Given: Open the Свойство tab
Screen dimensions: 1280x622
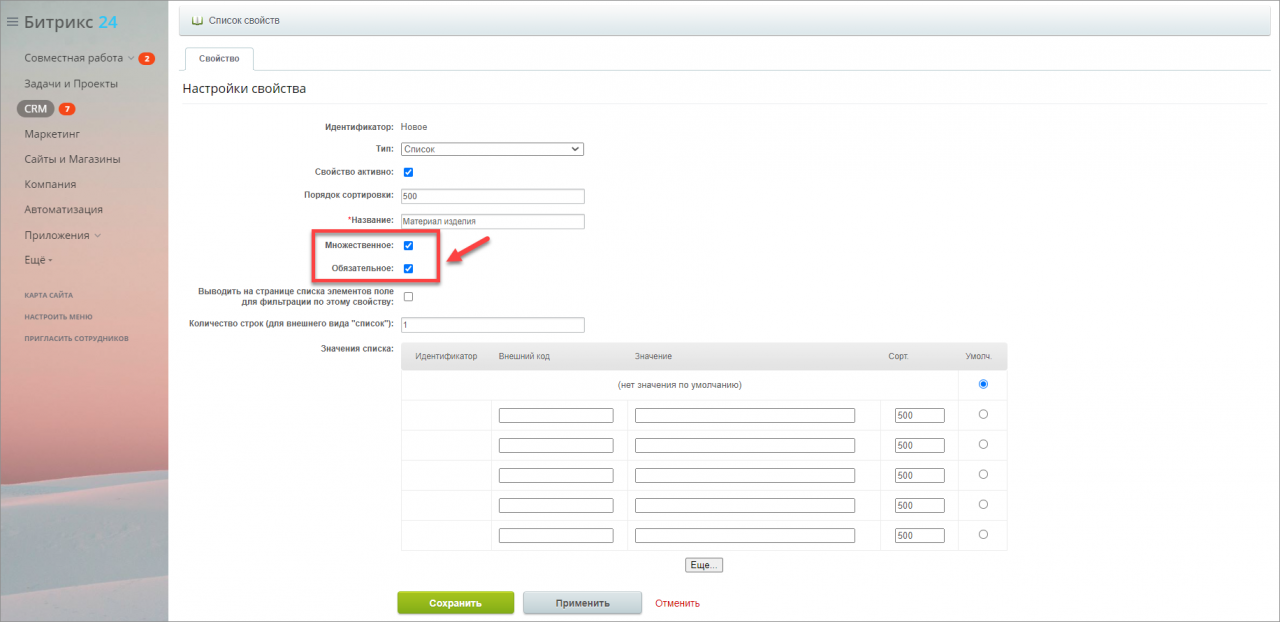Looking at the screenshot, I should tap(219, 59).
